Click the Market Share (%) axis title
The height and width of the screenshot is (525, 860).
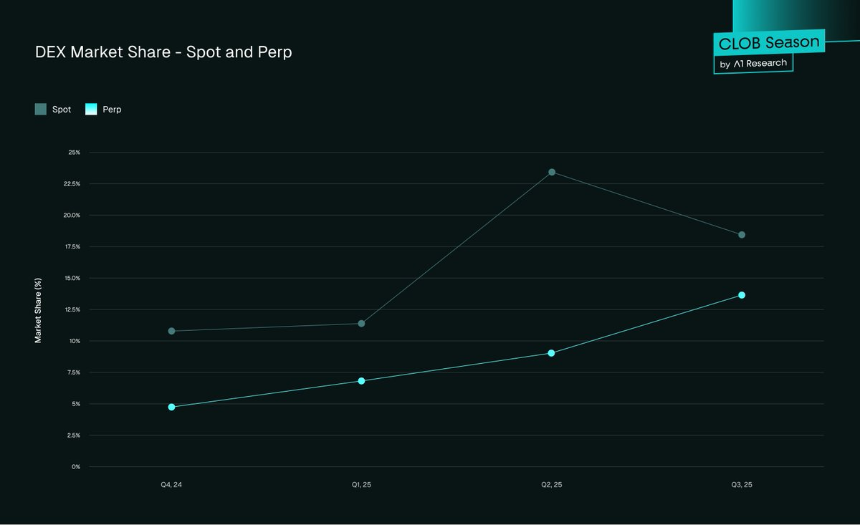(x=38, y=311)
